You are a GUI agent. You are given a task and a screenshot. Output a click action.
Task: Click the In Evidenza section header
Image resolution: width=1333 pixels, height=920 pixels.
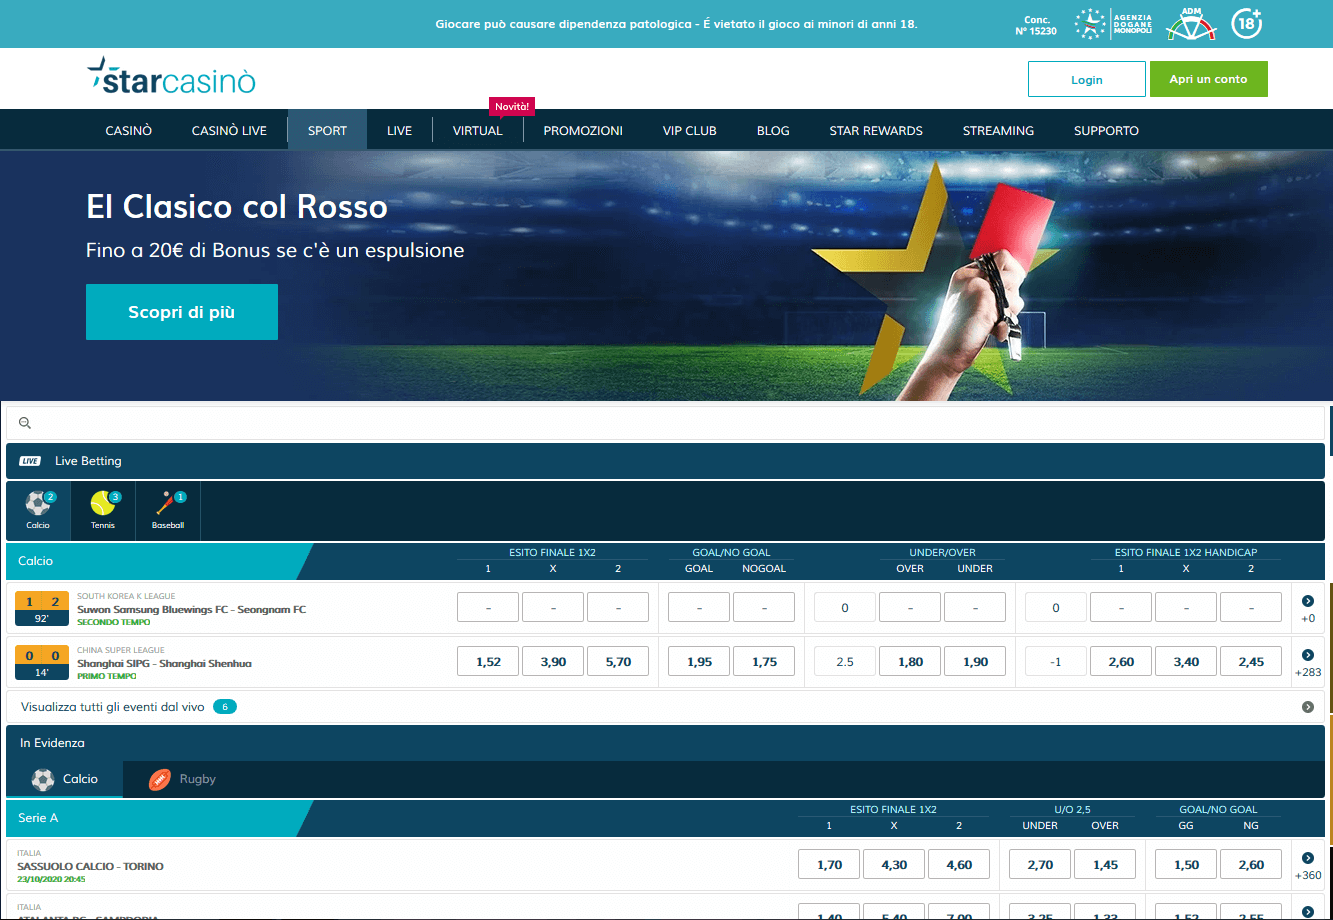pyautogui.click(x=665, y=743)
